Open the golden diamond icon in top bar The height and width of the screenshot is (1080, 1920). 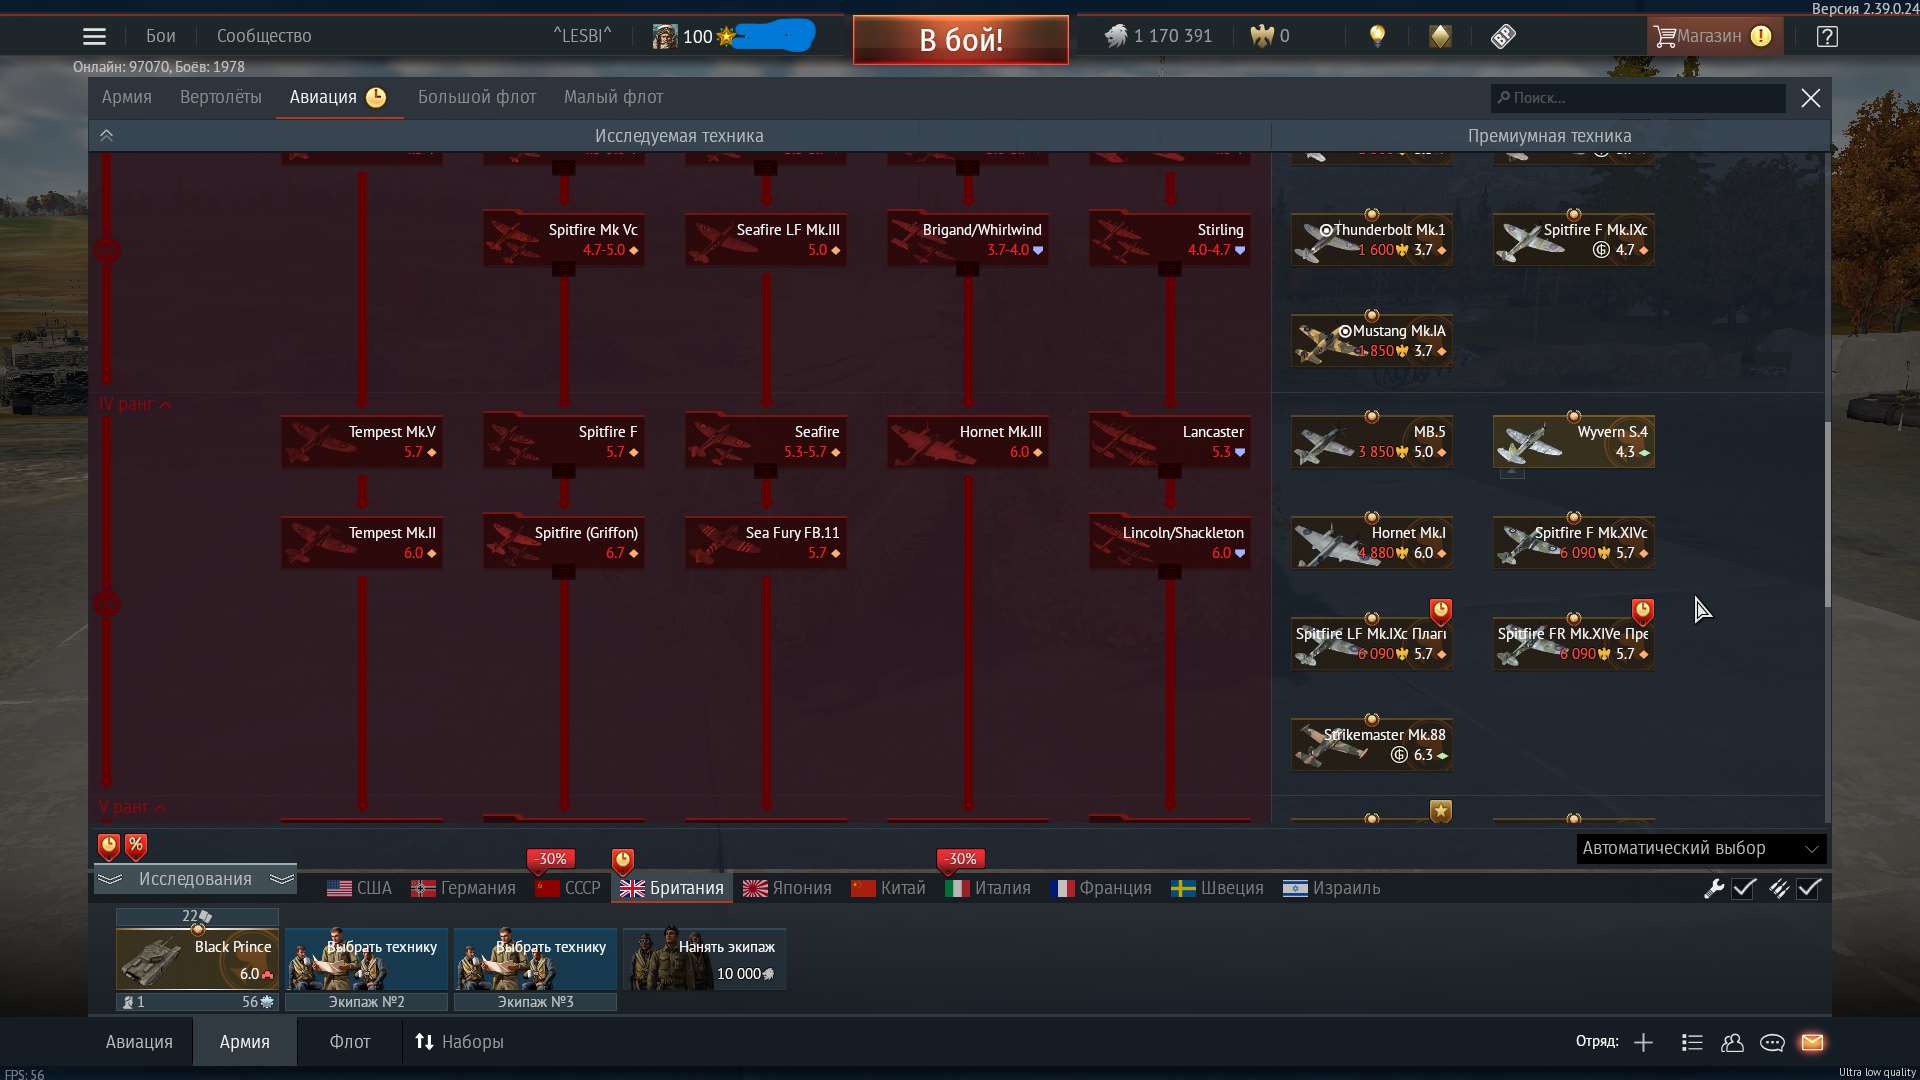[x=1440, y=36]
